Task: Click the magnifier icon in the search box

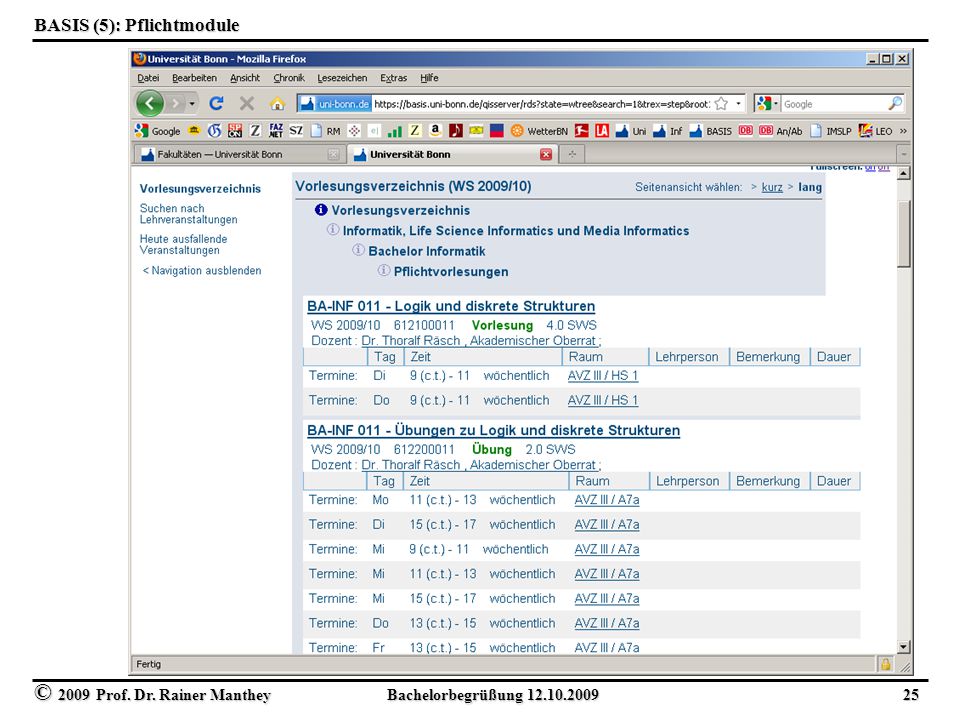Action: tap(894, 104)
